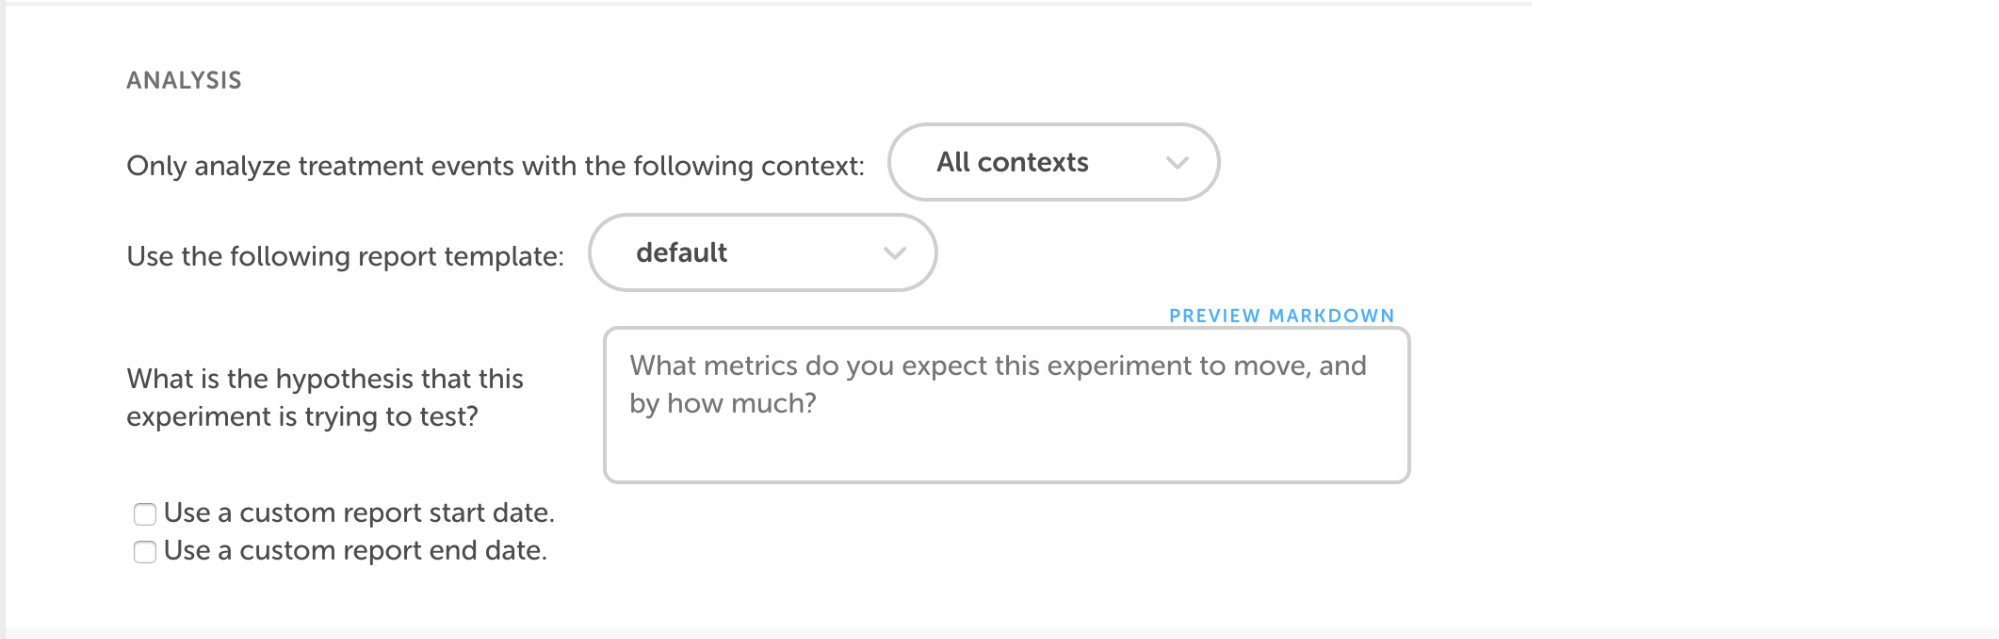1999x639 pixels.
Task: Click "PREVIEW MARKDOWN" above the text box
Action: pos(1280,315)
